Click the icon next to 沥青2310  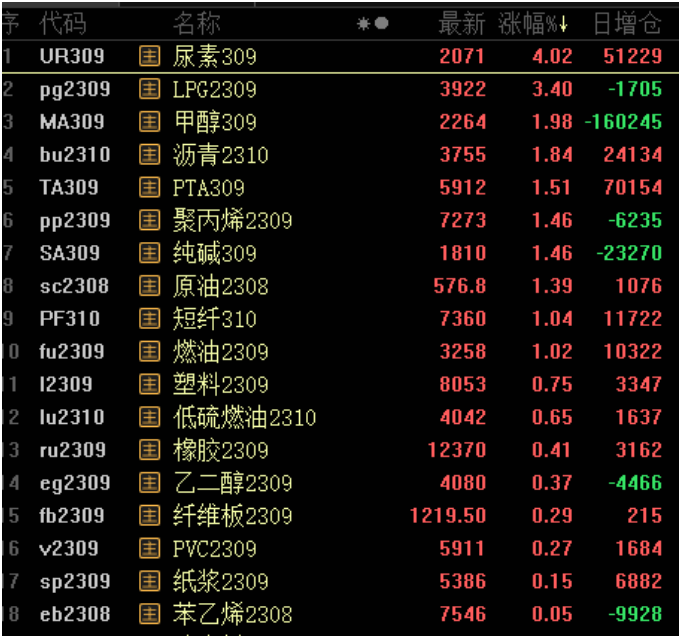(149, 155)
